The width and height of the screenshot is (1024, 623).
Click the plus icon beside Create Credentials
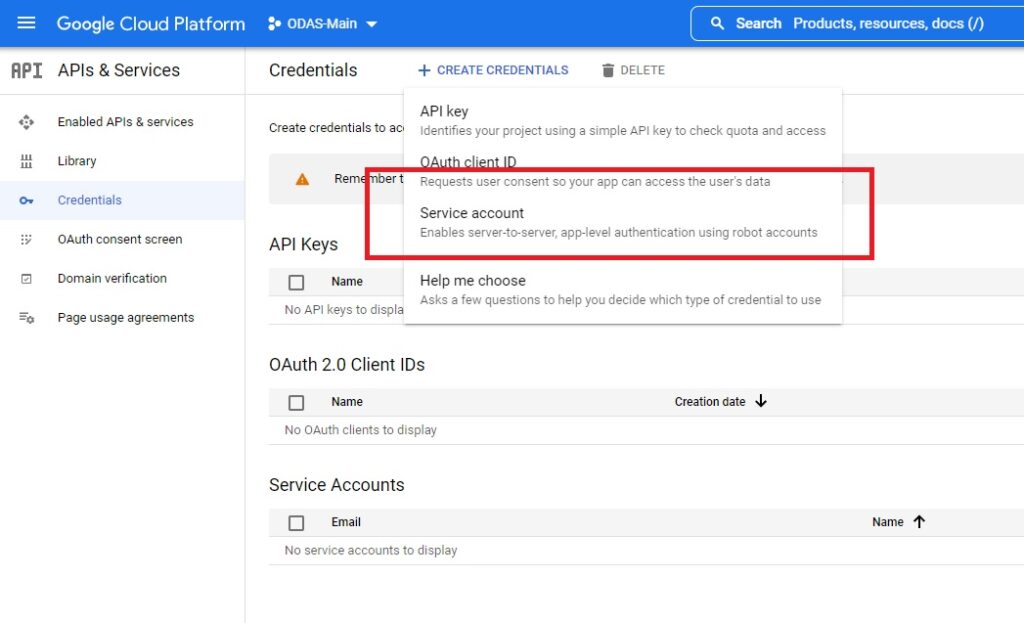[x=424, y=70]
